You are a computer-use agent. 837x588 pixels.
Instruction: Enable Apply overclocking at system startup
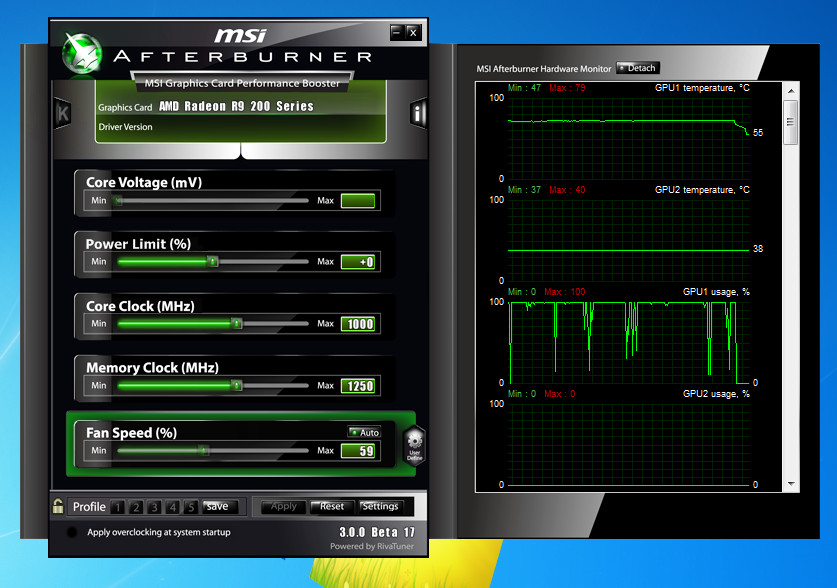click(72, 532)
